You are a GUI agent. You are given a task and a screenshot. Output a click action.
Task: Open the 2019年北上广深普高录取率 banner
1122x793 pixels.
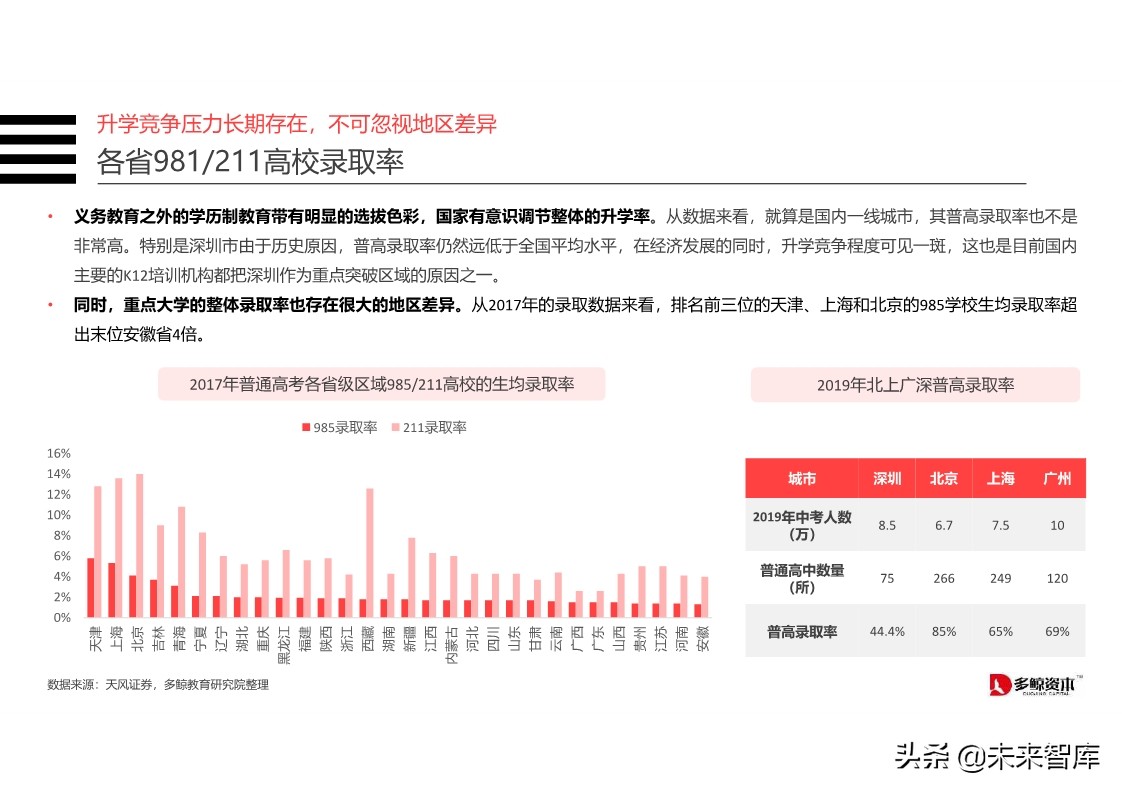[x=915, y=384]
